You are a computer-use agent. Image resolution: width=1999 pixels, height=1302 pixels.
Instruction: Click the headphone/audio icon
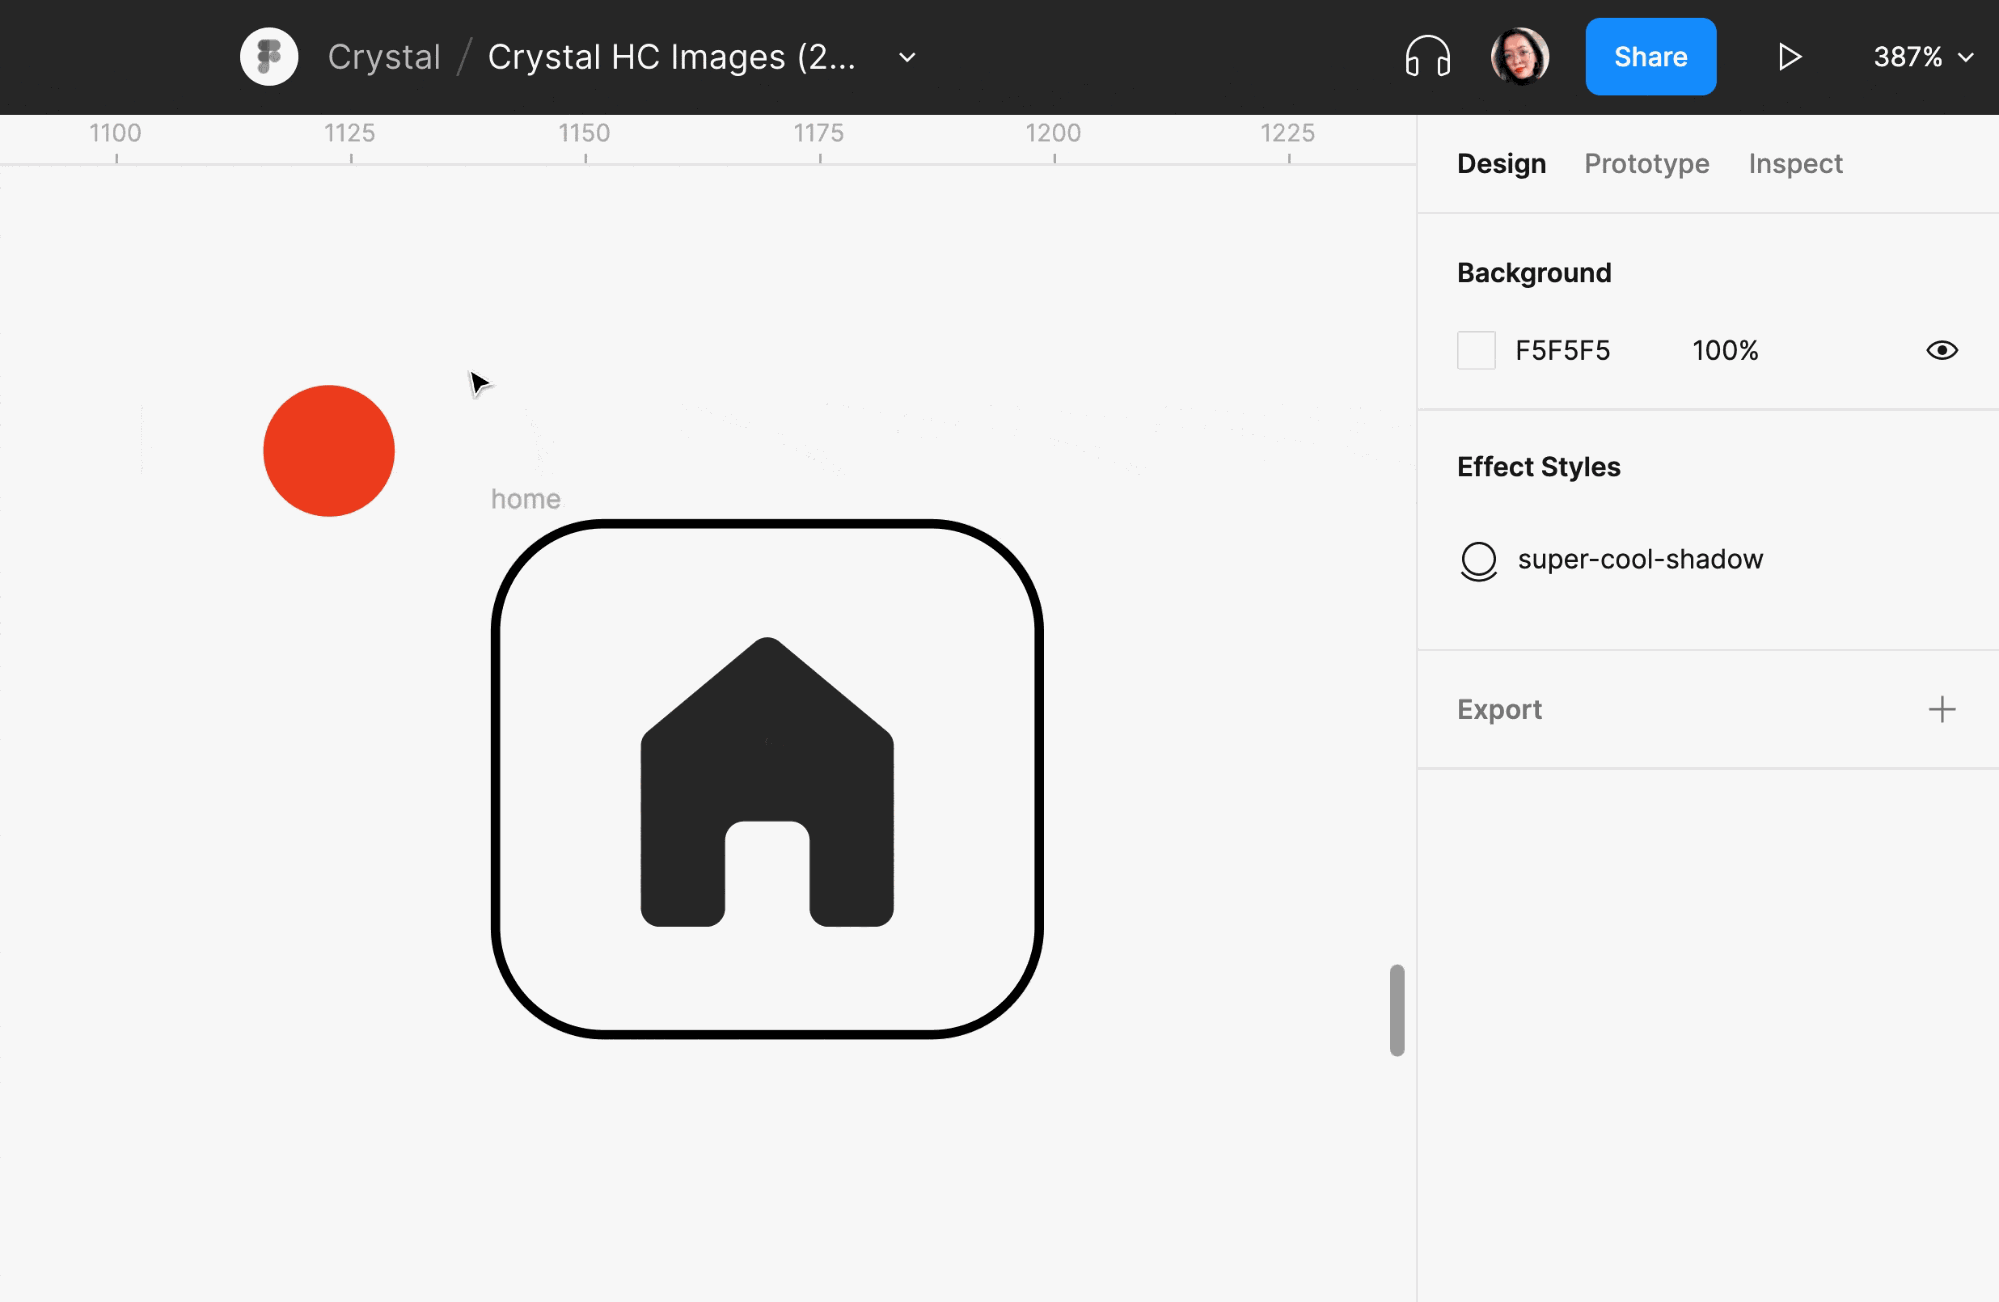coord(1428,57)
